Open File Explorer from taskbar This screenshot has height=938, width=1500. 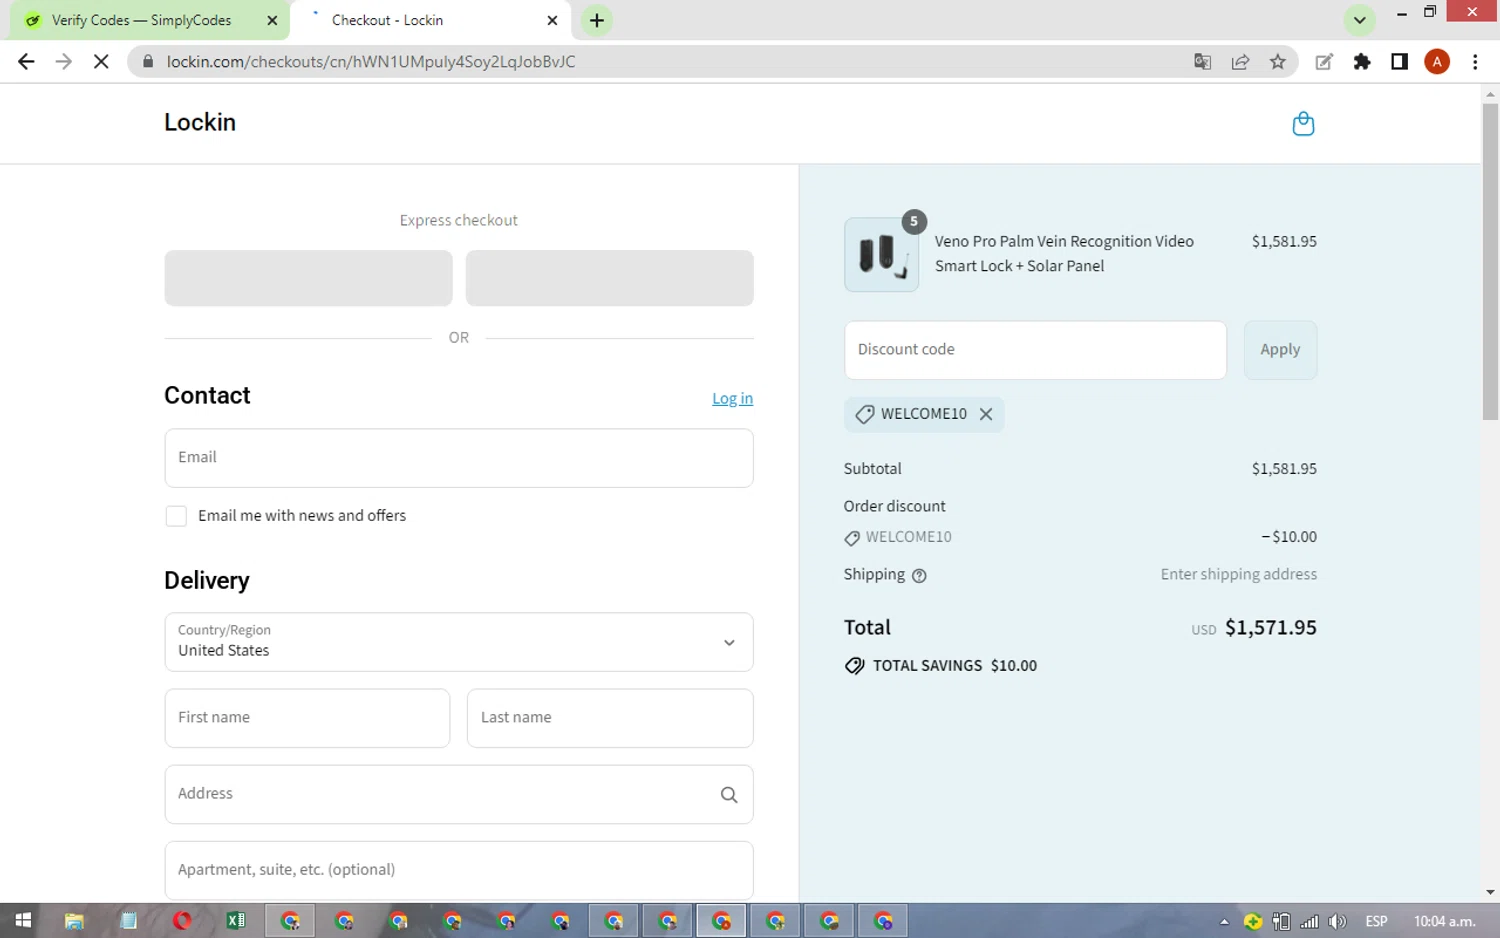[x=74, y=921]
